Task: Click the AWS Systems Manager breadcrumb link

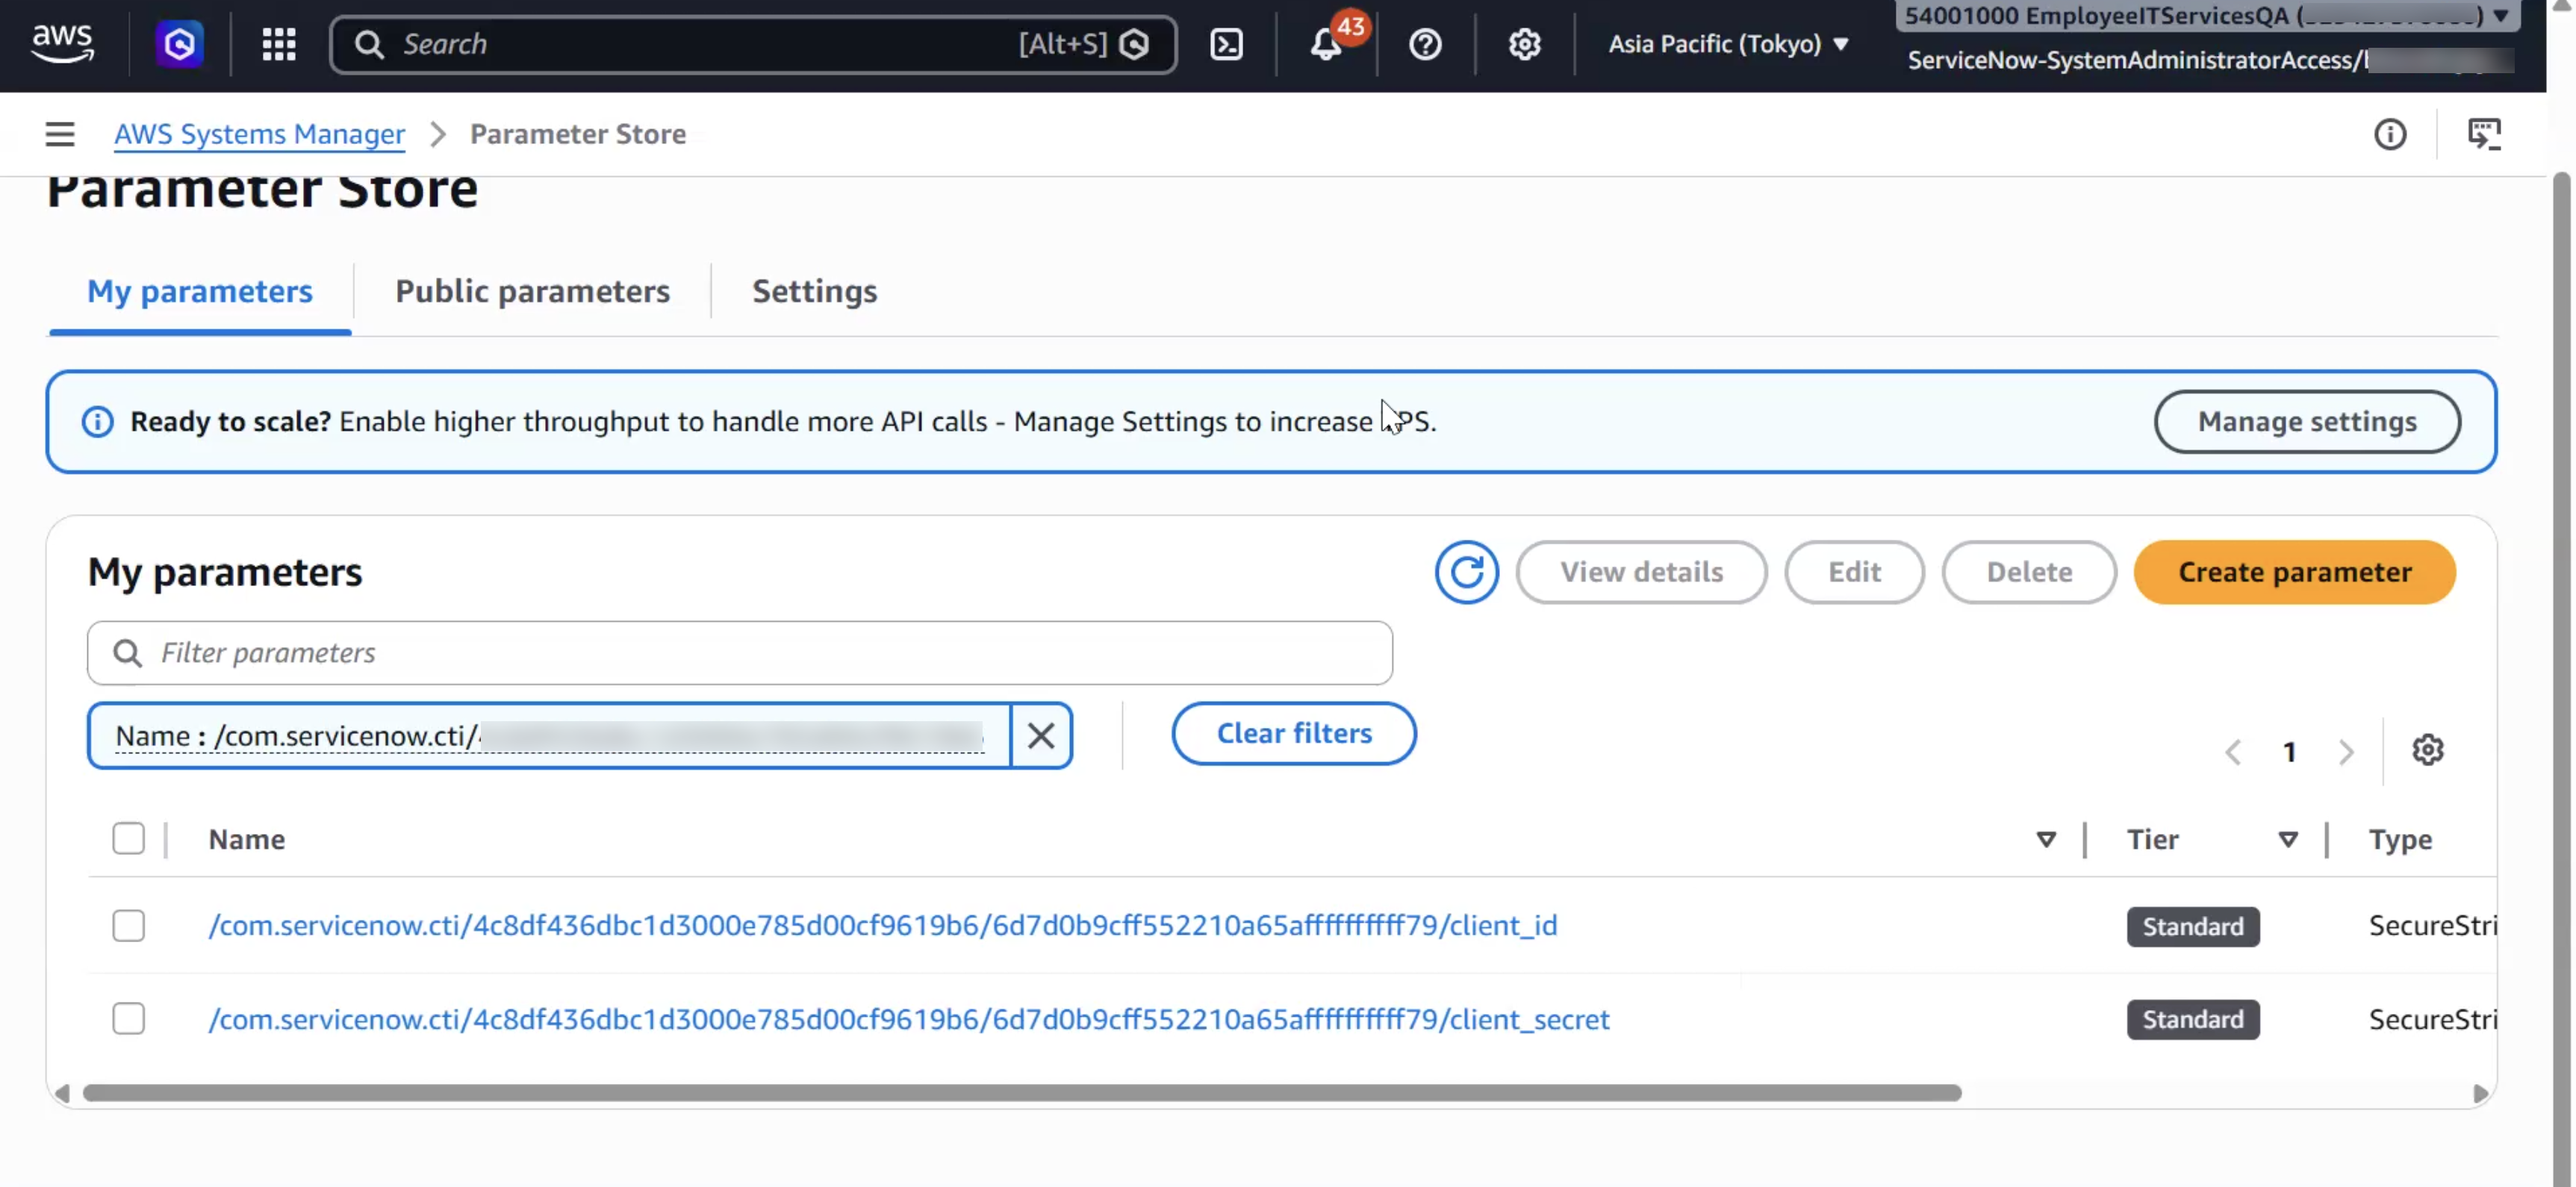Action: (x=259, y=134)
